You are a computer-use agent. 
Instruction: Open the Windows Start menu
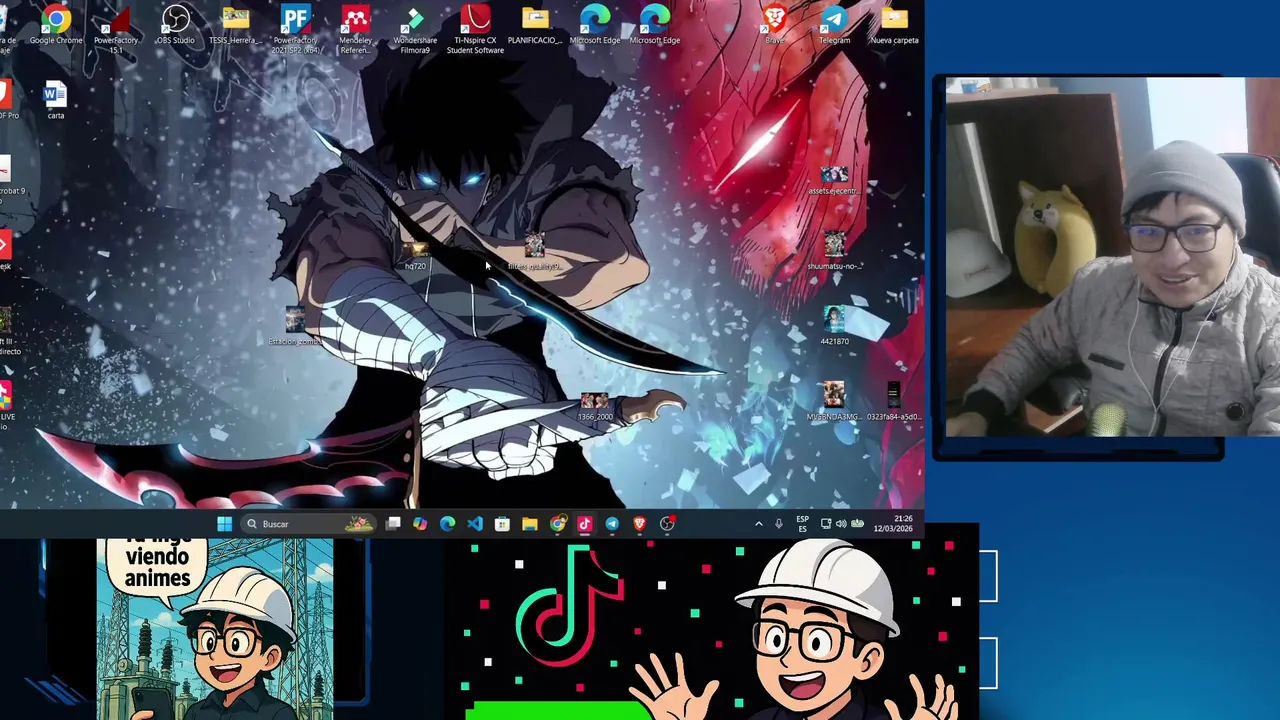[224, 524]
